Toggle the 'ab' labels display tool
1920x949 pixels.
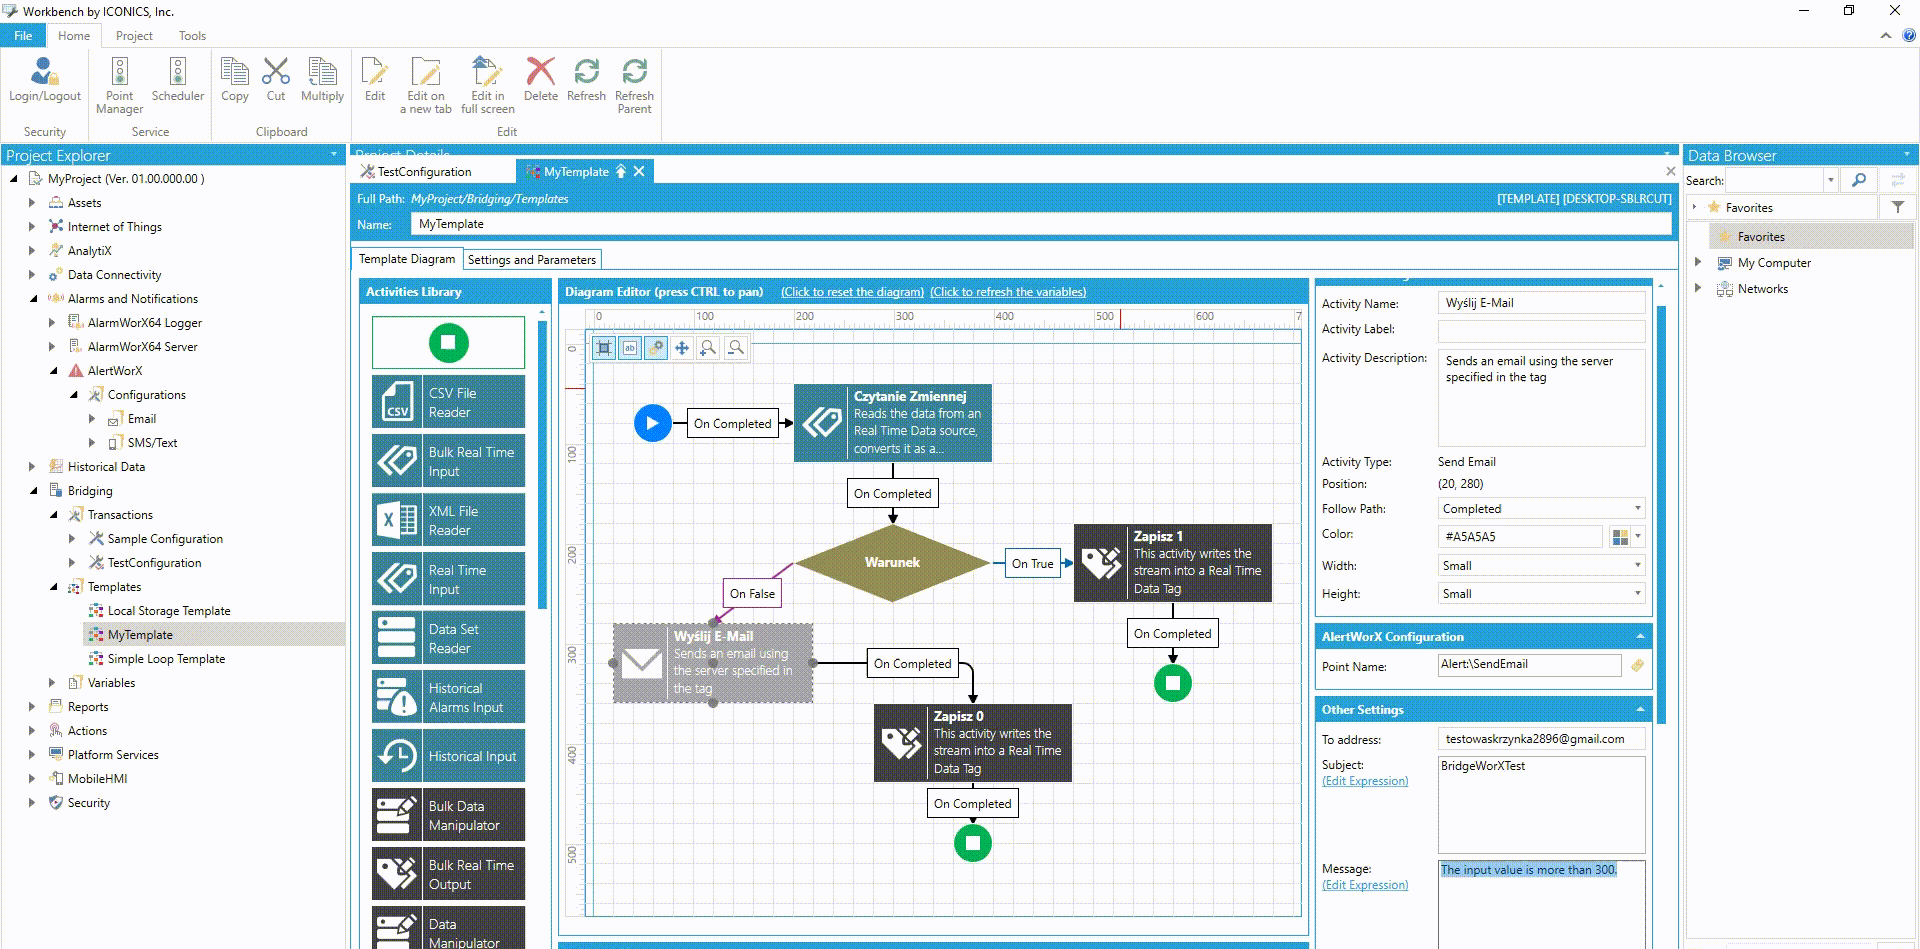tap(630, 348)
